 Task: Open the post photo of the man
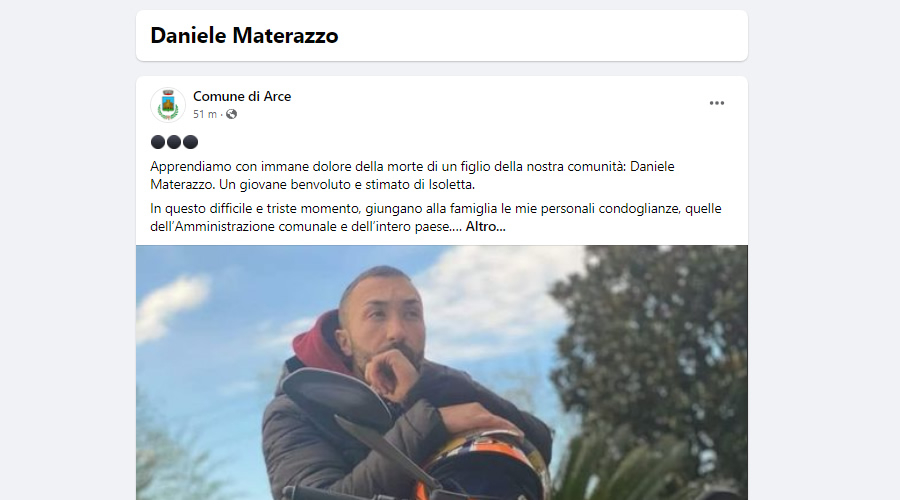(x=442, y=373)
